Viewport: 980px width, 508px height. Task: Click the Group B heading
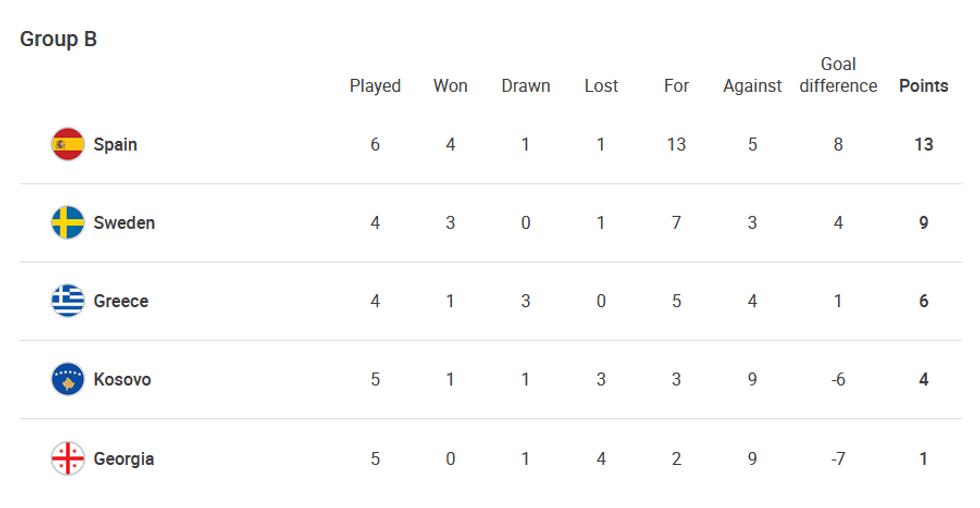(x=58, y=39)
